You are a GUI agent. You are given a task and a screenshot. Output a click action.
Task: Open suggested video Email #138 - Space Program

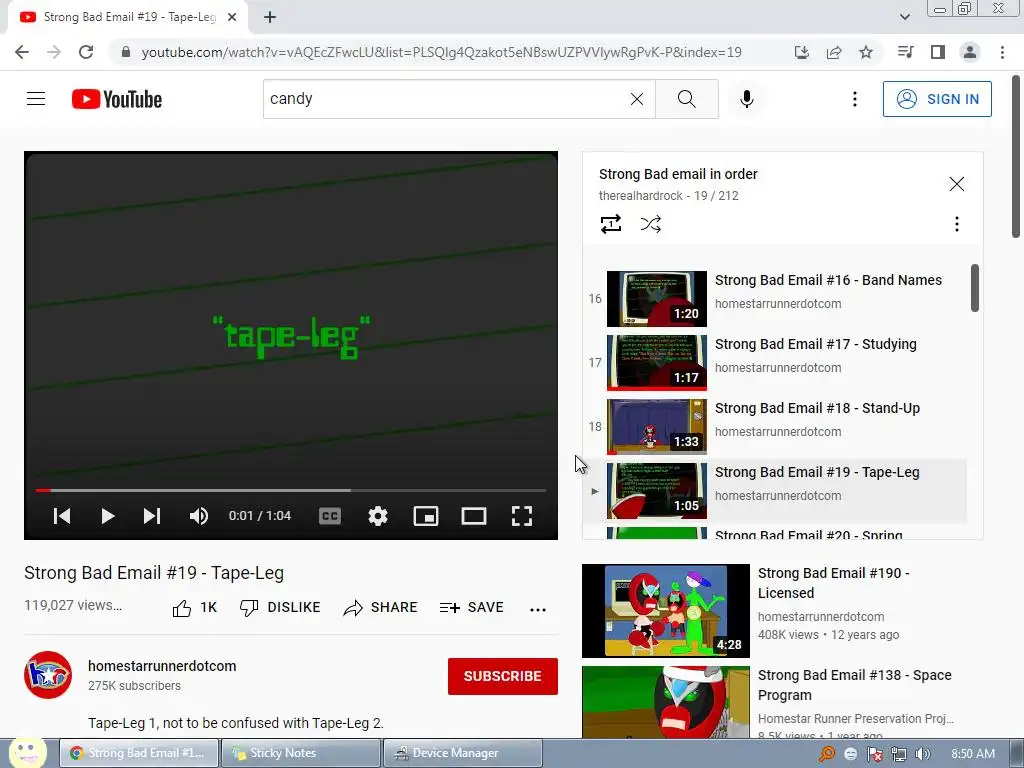click(854, 685)
